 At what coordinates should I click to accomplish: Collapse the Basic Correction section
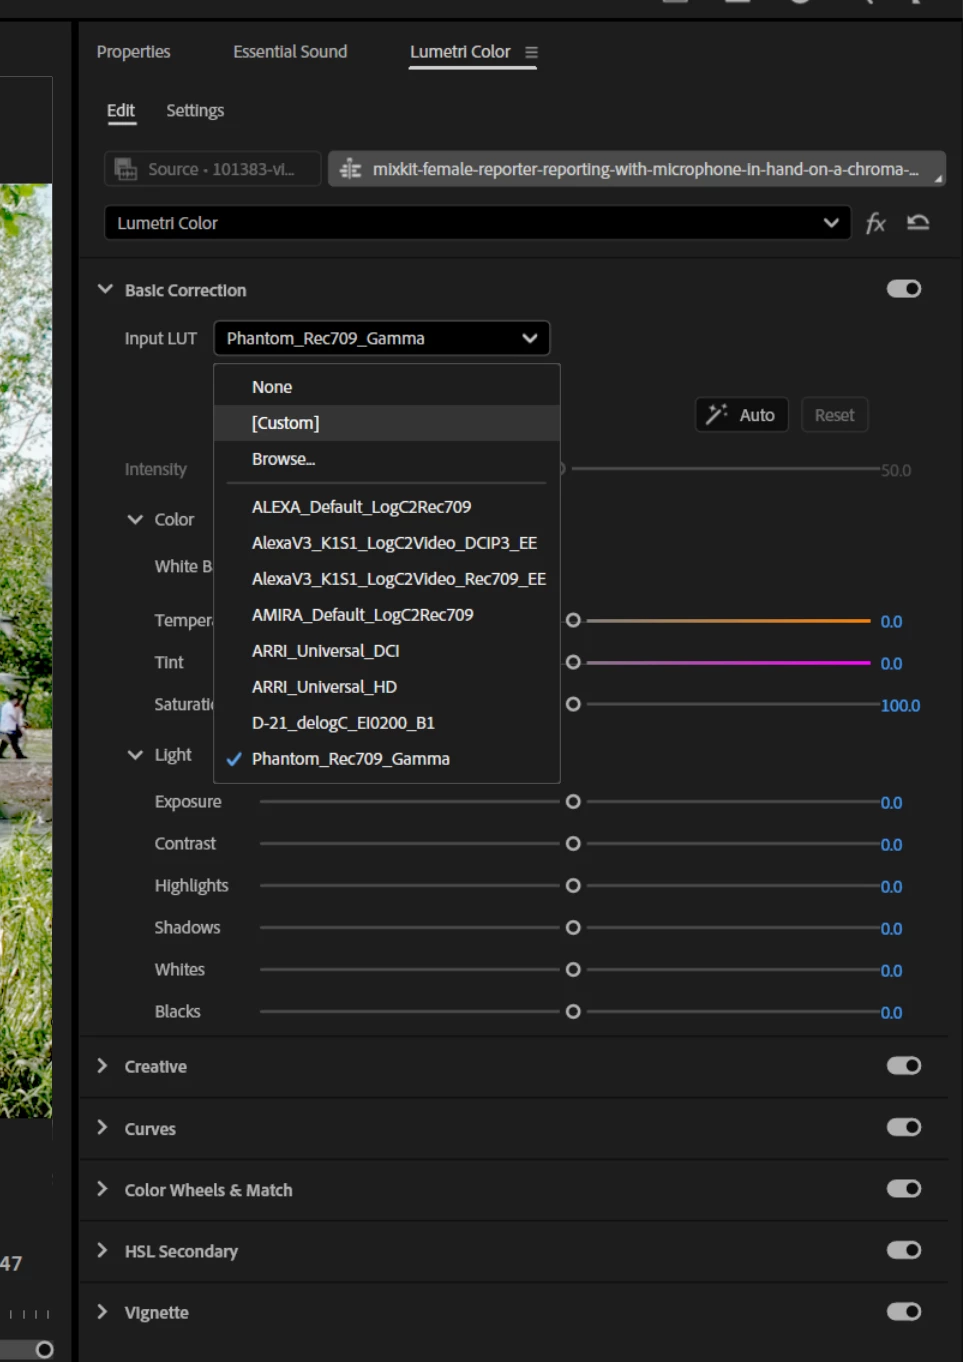tap(105, 289)
